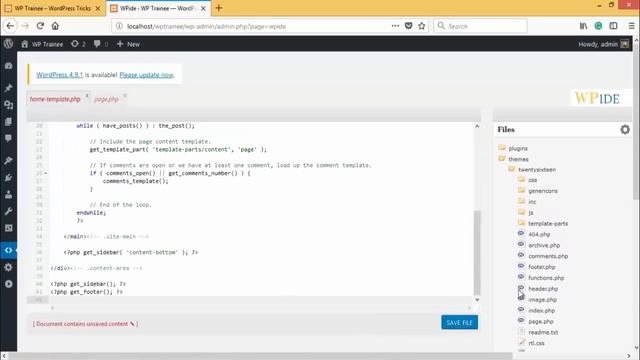
Task: Open the browser home page icon
Action: click(55, 26)
